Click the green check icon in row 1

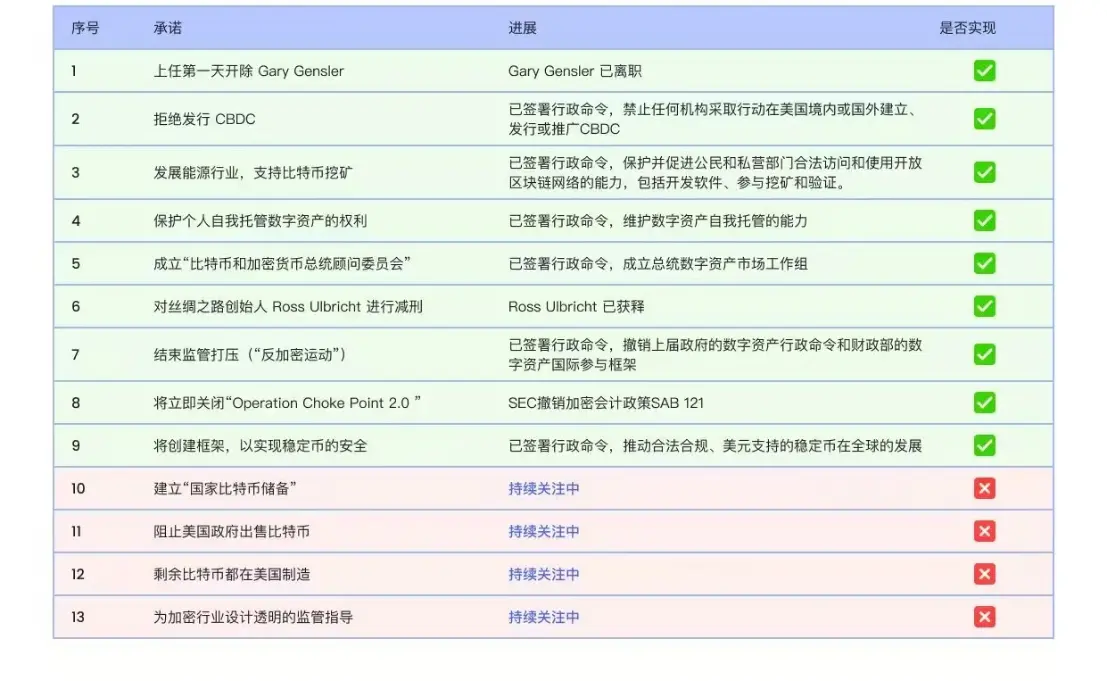(984, 71)
